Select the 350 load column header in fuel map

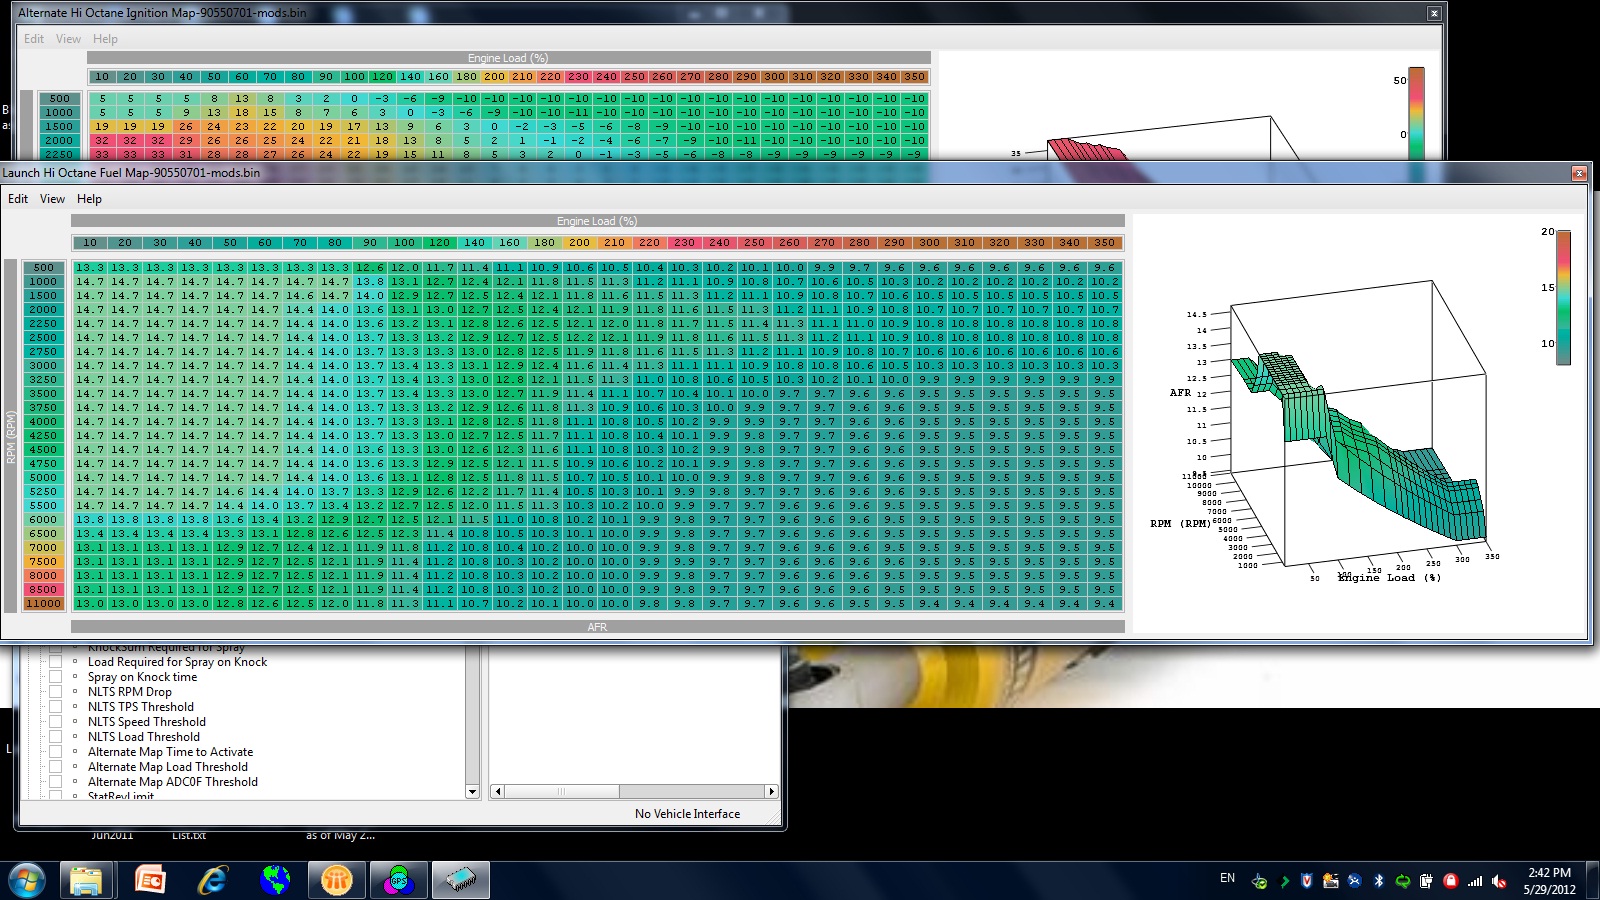tap(1104, 243)
